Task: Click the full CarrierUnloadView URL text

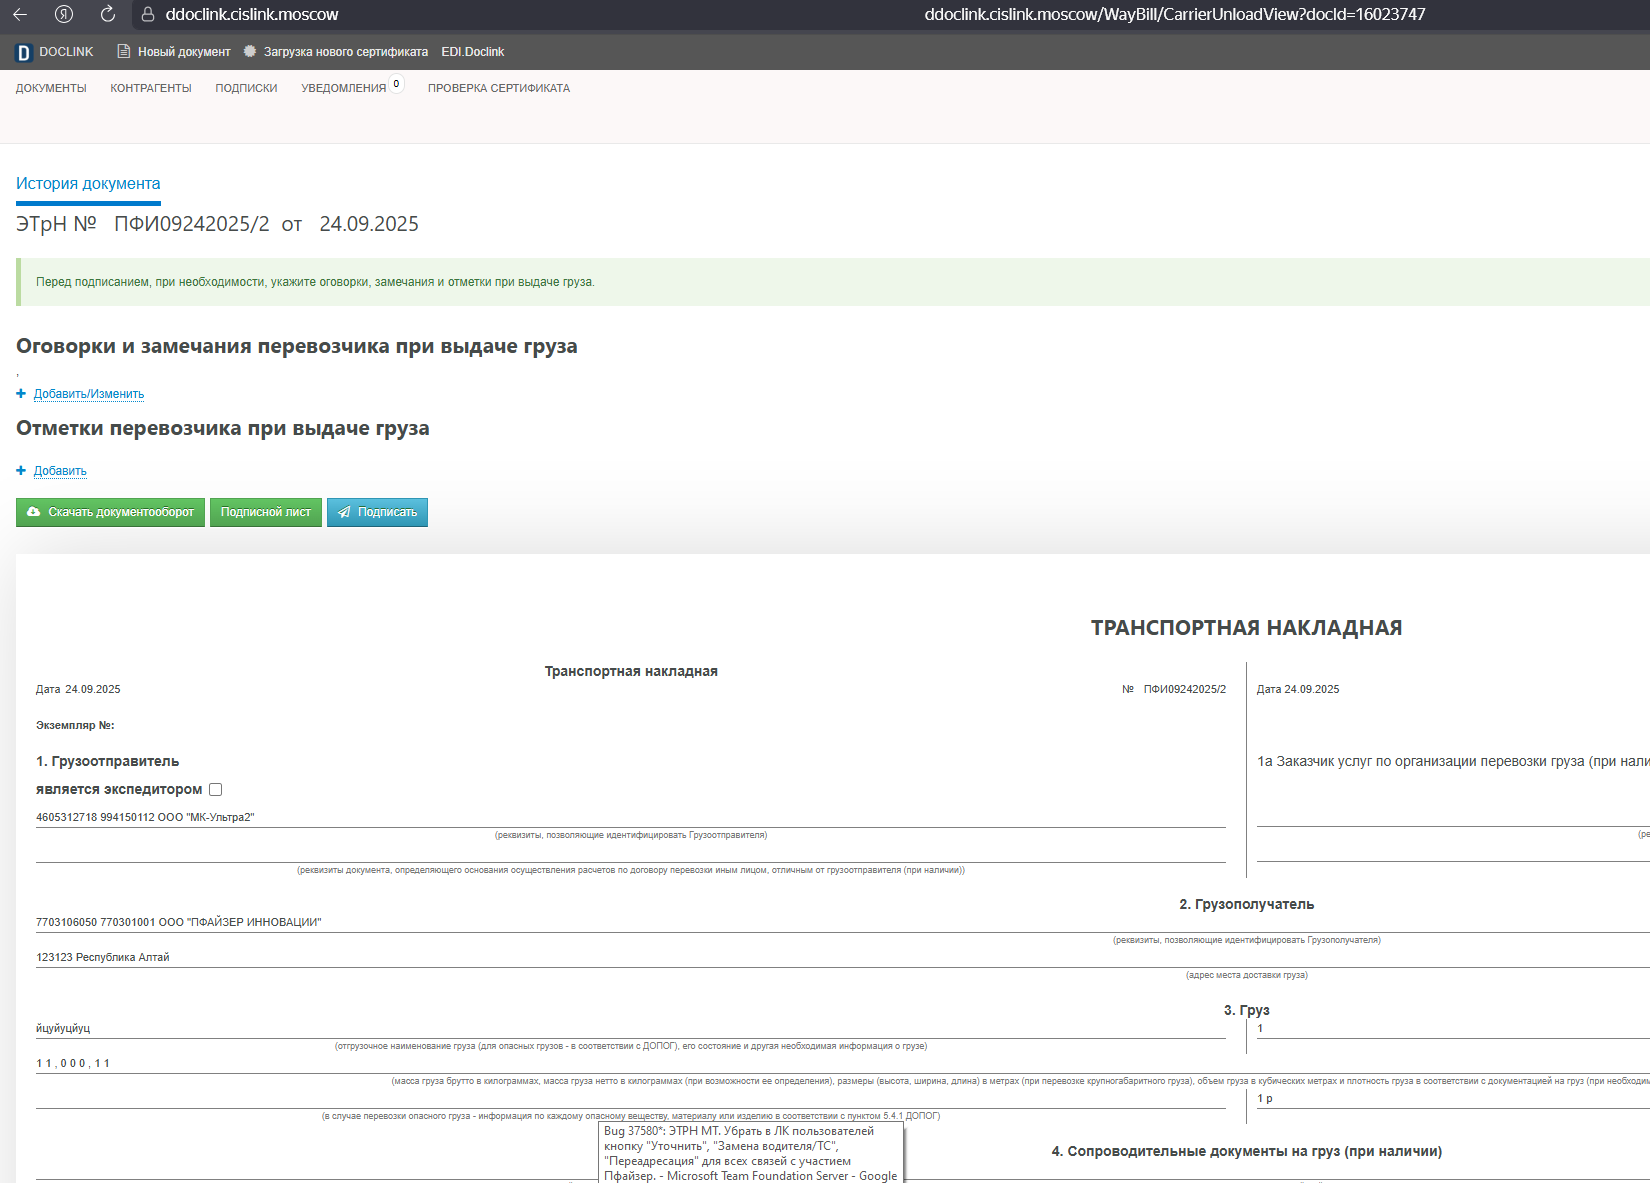Action: click(x=1175, y=14)
